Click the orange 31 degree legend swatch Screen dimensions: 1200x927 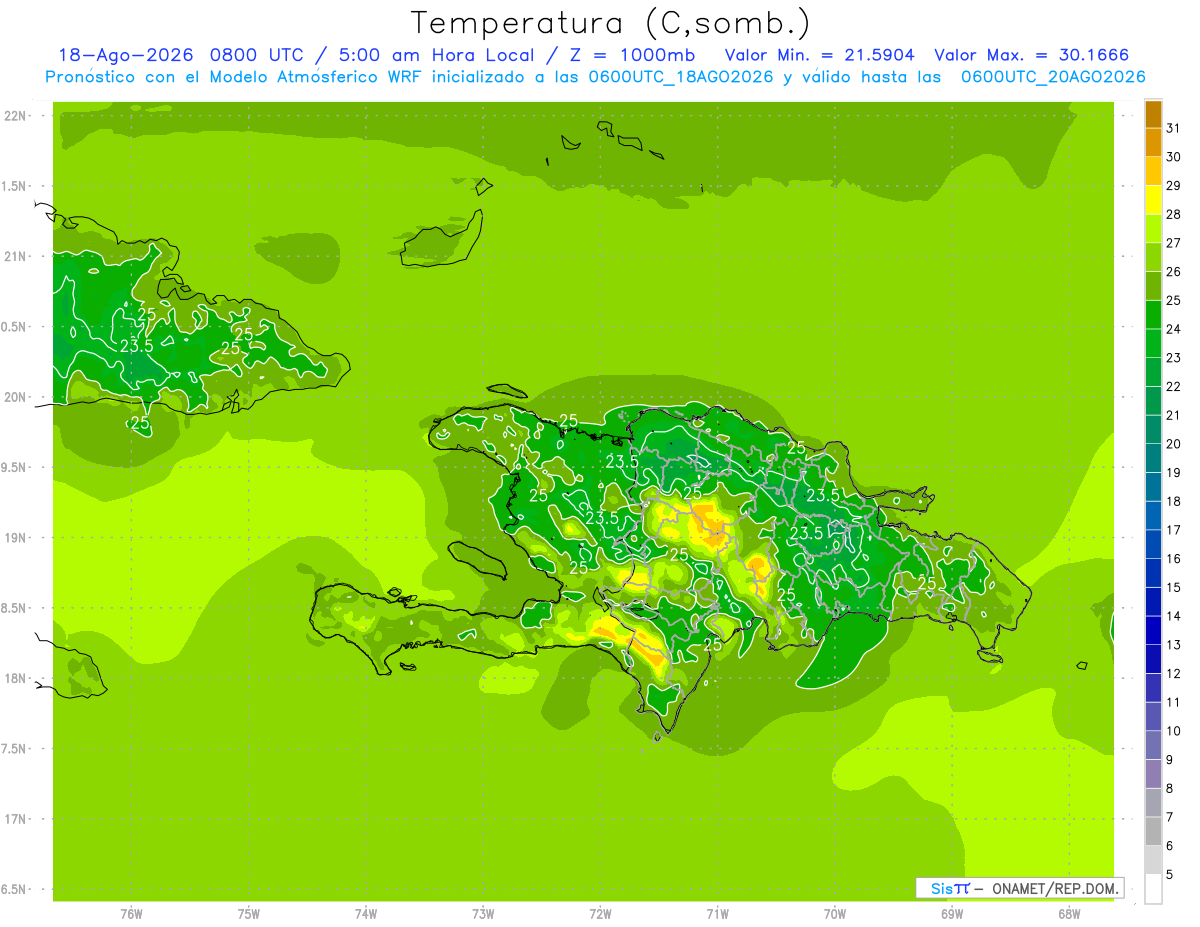pos(1153,116)
